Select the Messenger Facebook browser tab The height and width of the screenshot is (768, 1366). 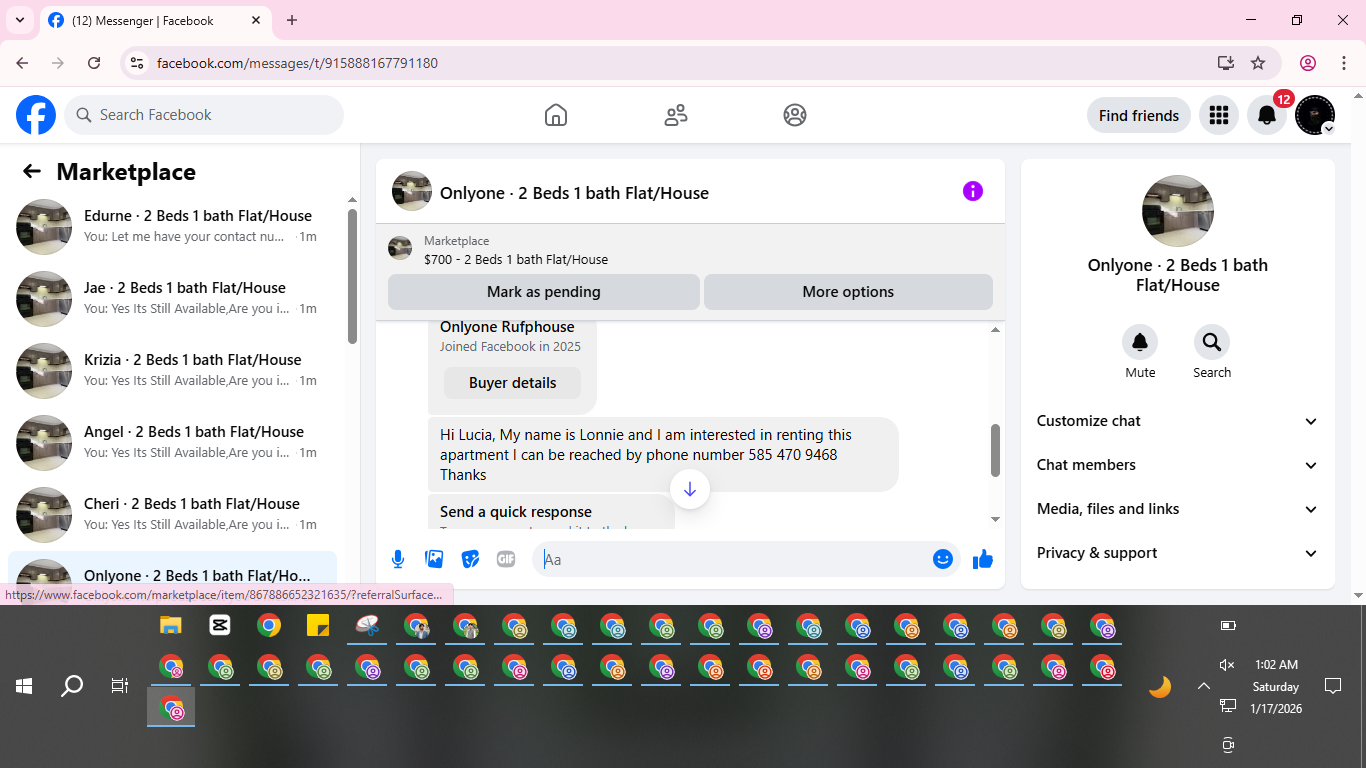(x=155, y=20)
